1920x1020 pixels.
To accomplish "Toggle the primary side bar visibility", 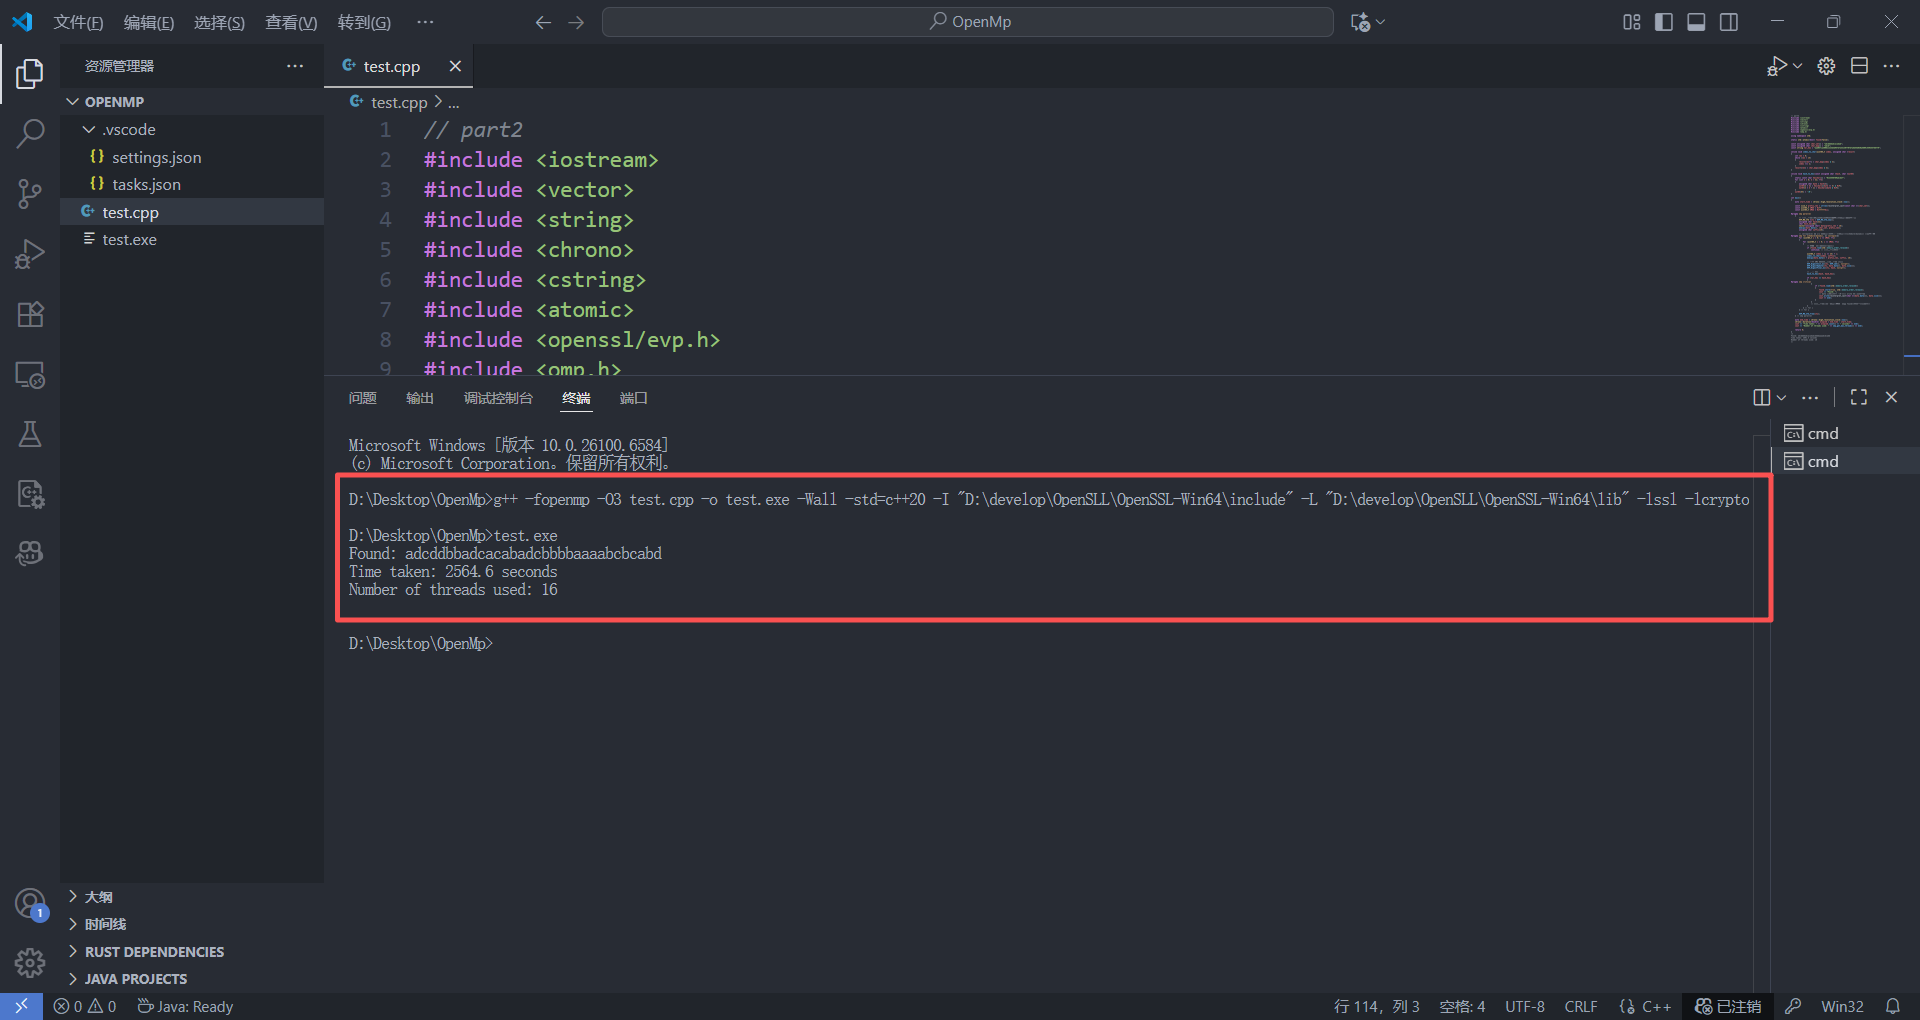I will pyautogui.click(x=1664, y=22).
